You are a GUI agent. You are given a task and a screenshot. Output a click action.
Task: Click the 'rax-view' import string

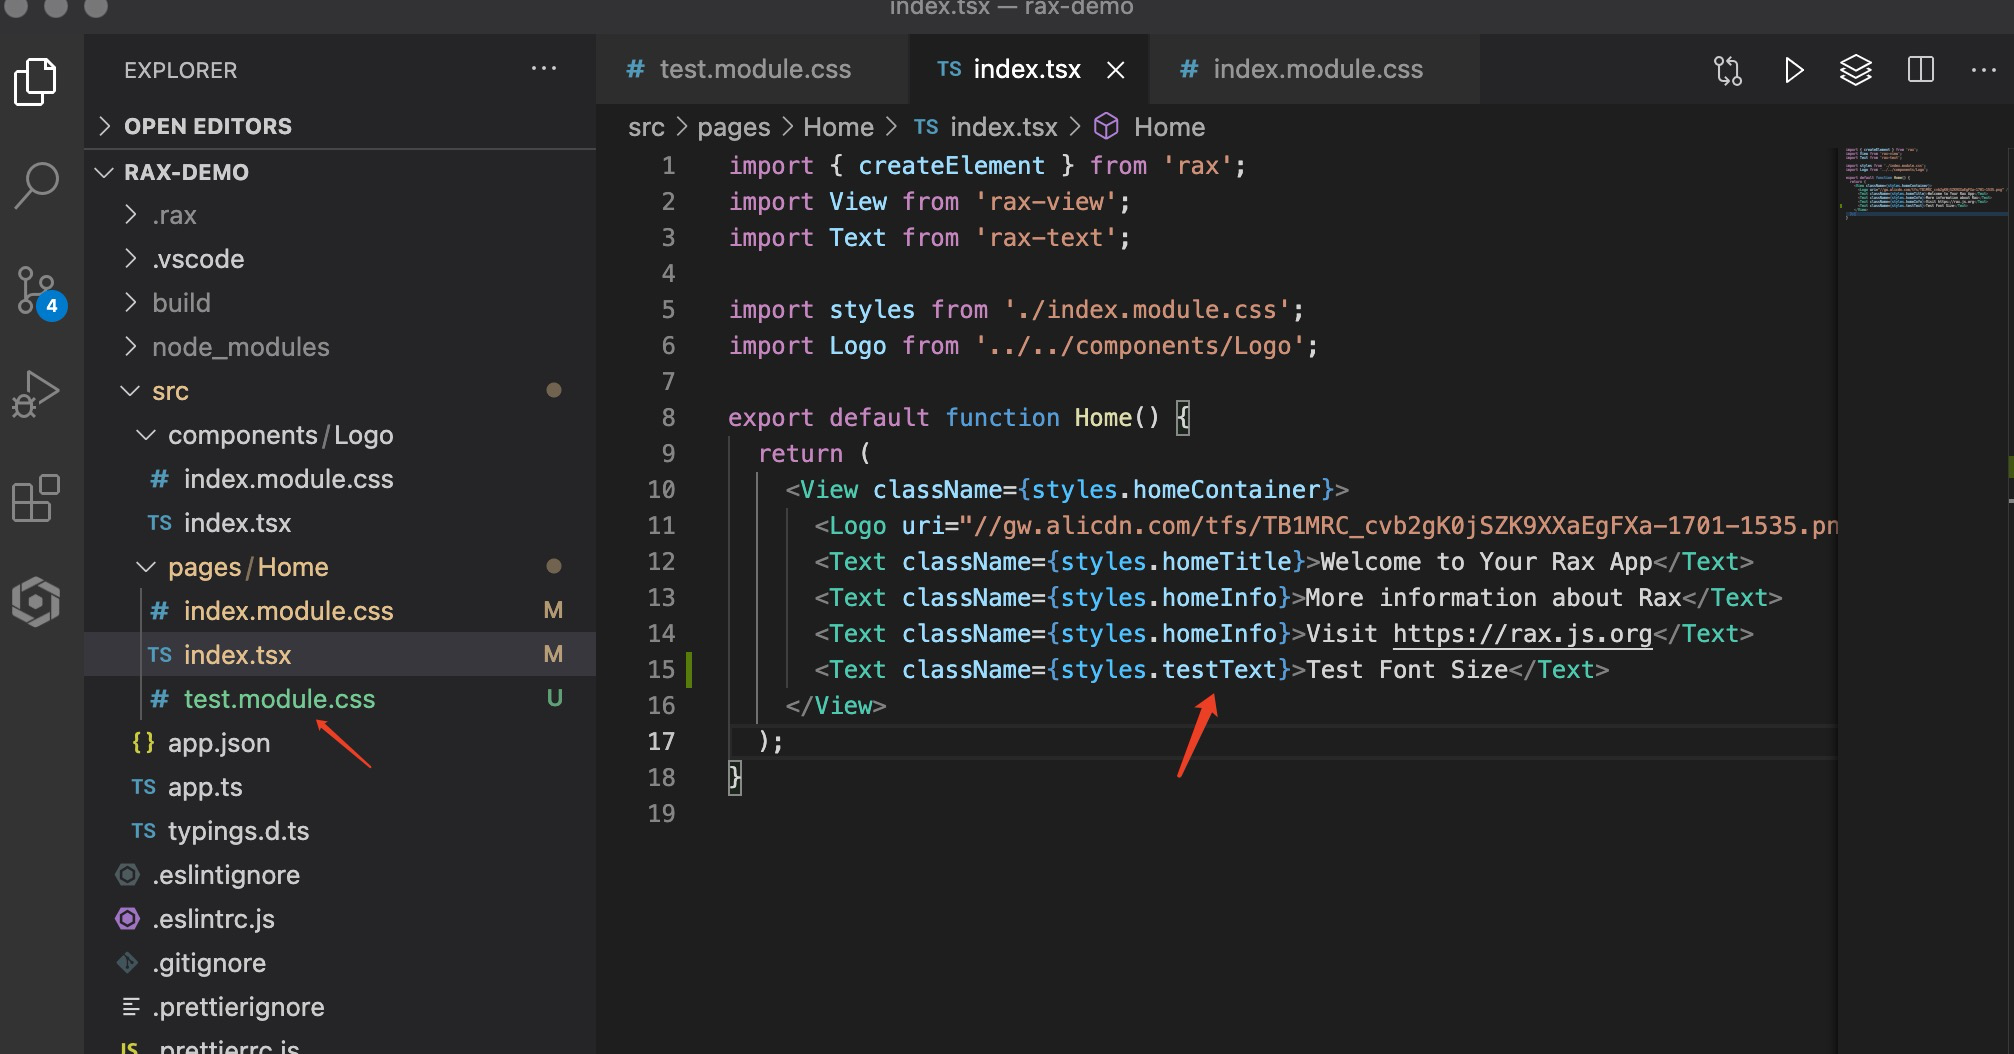[x=1046, y=202]
